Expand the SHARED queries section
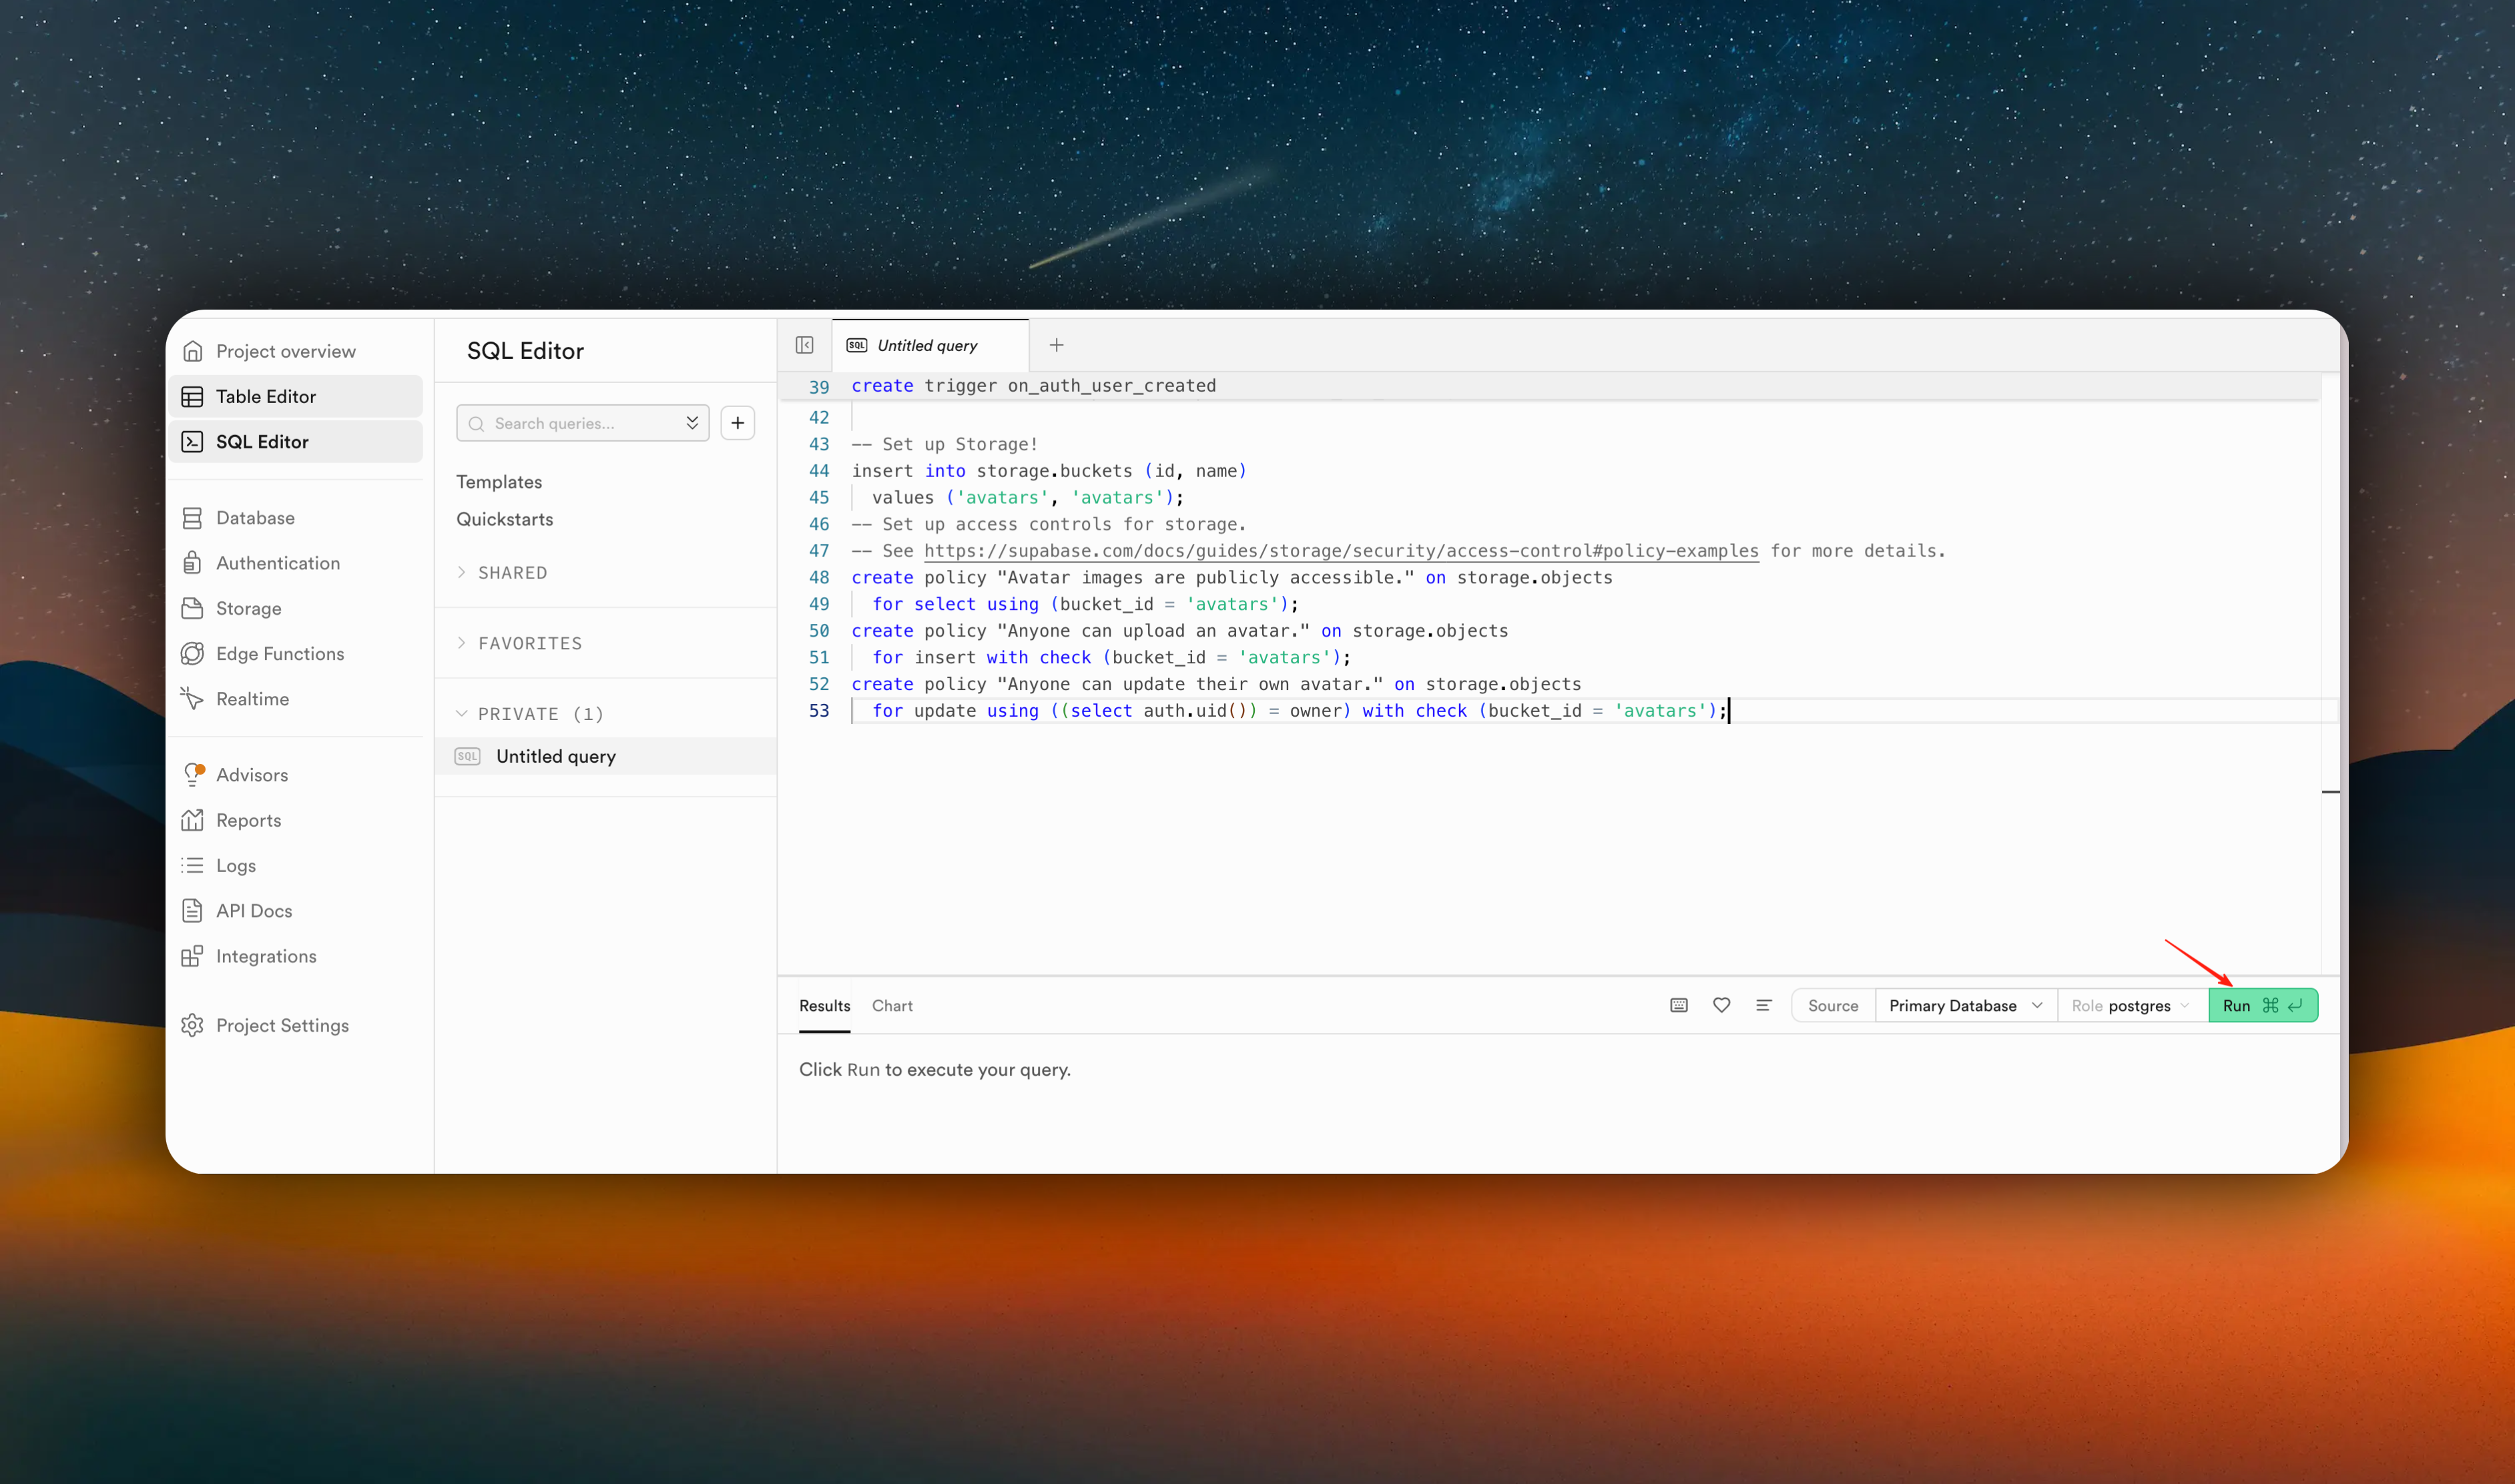 [x=512, y=572]
